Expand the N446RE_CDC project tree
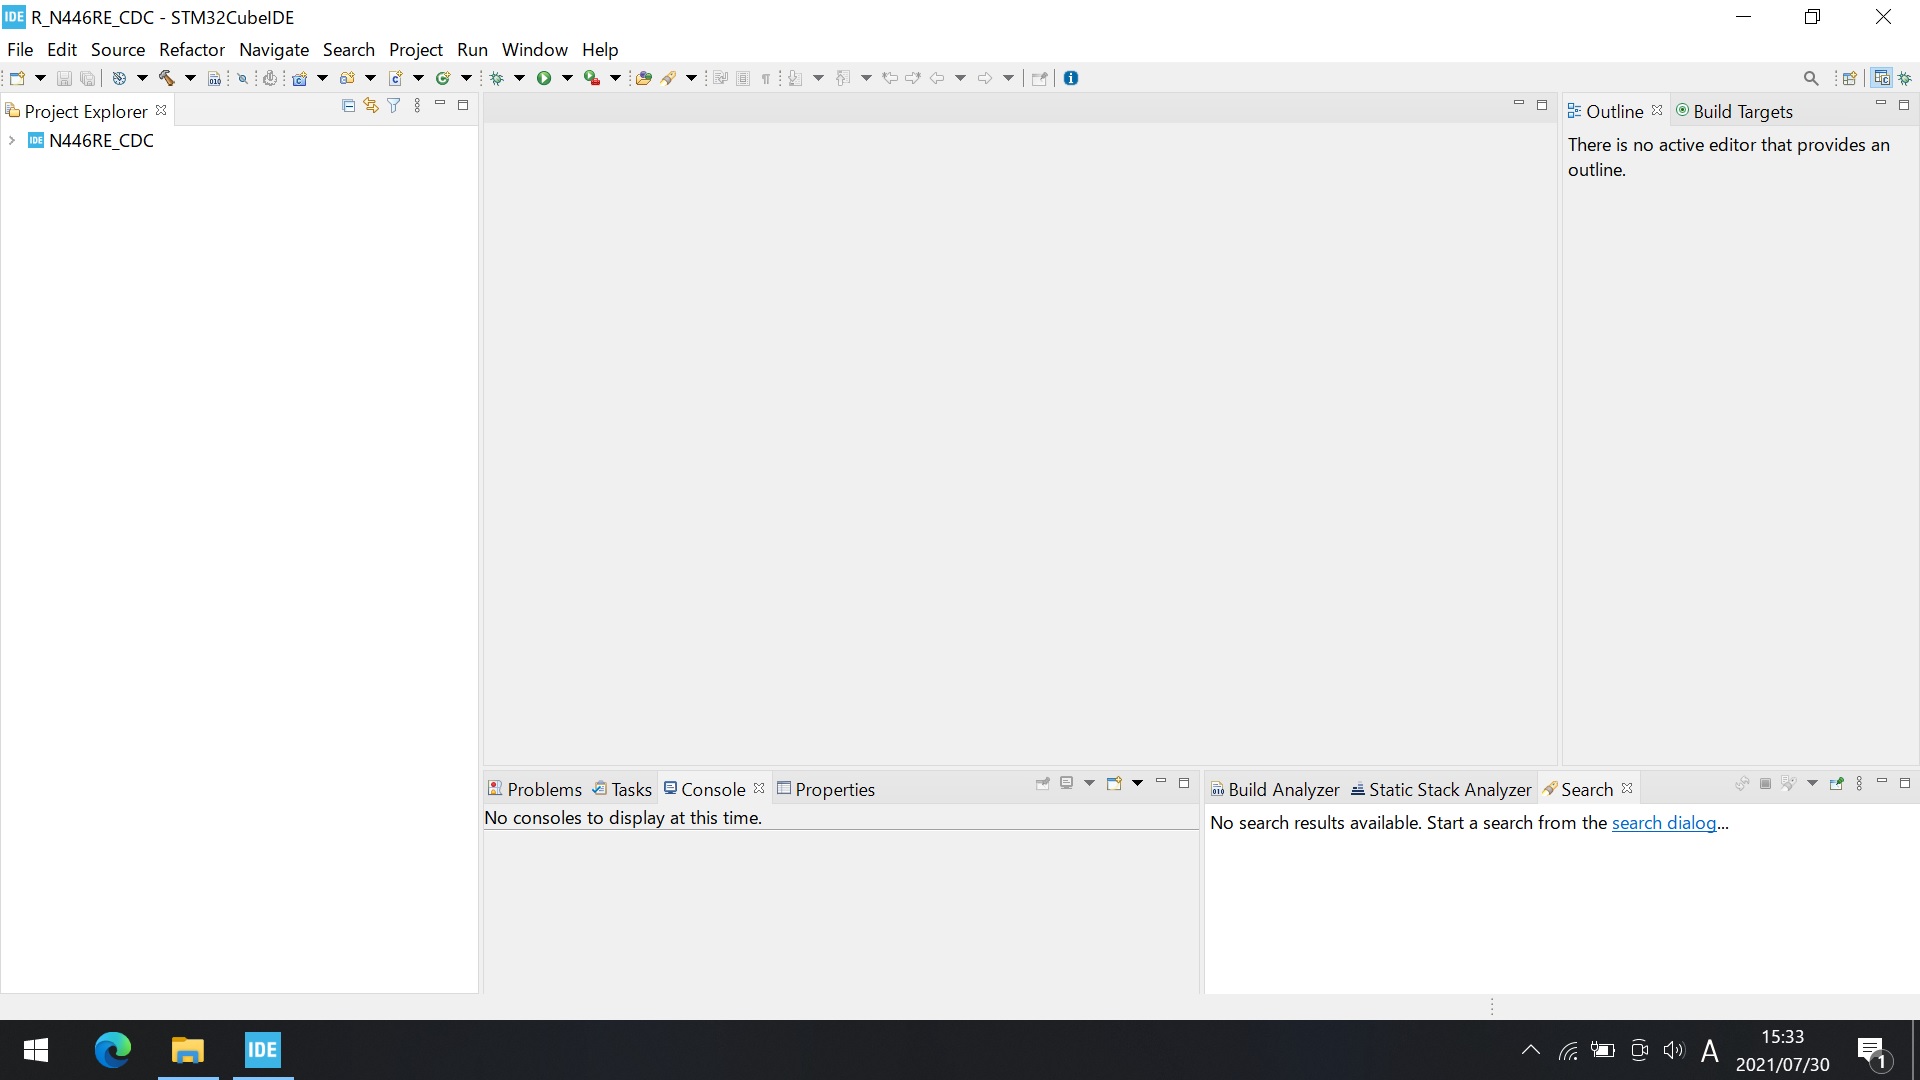Screen dimensions: 1920x1080 click(12, 141)
